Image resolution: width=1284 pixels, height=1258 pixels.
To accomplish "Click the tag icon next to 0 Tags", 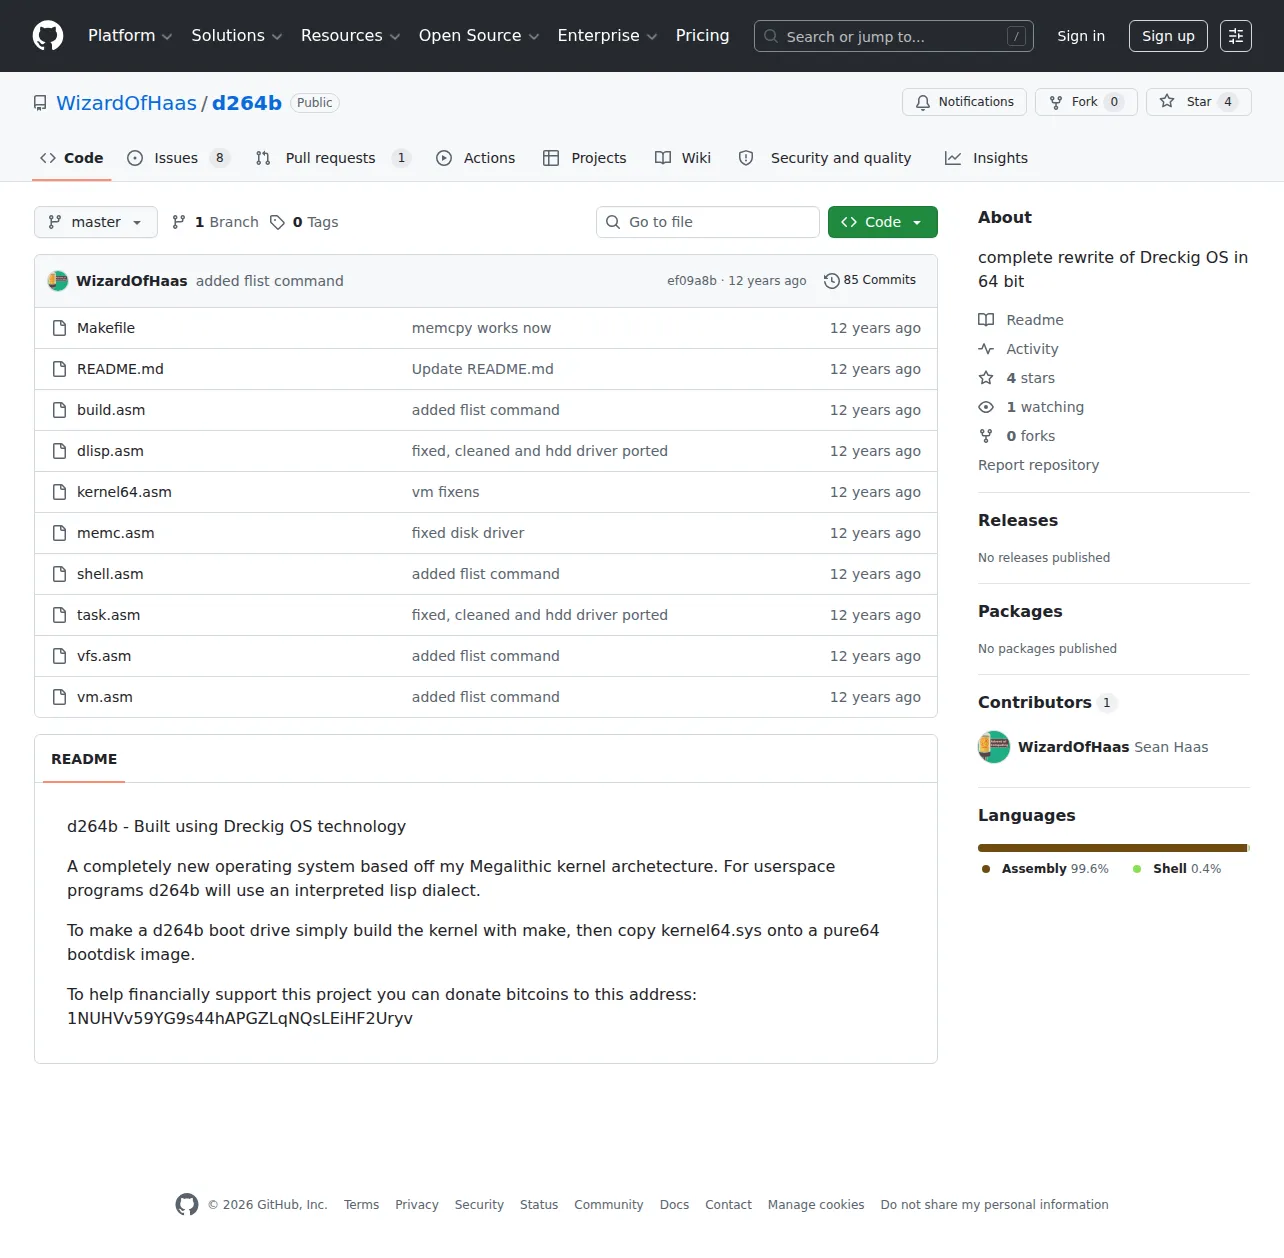I will click(x=278, y=222).
